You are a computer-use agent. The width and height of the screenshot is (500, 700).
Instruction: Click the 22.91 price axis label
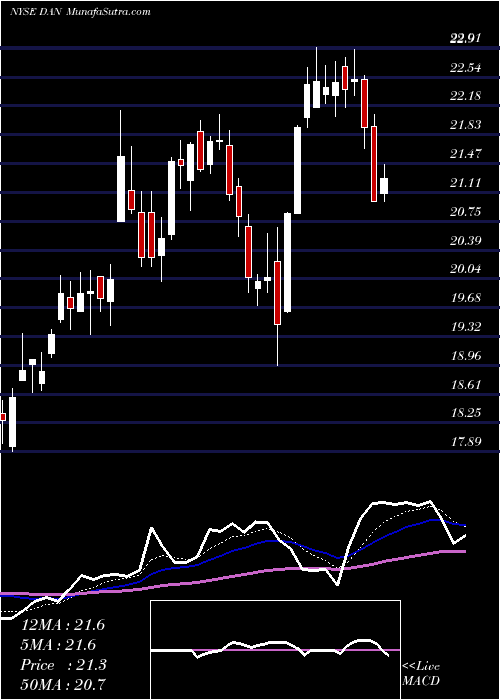point(466,39)
